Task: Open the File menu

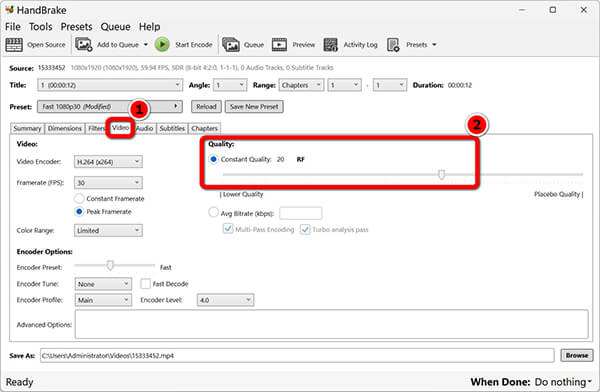Action: click(13, 27)
